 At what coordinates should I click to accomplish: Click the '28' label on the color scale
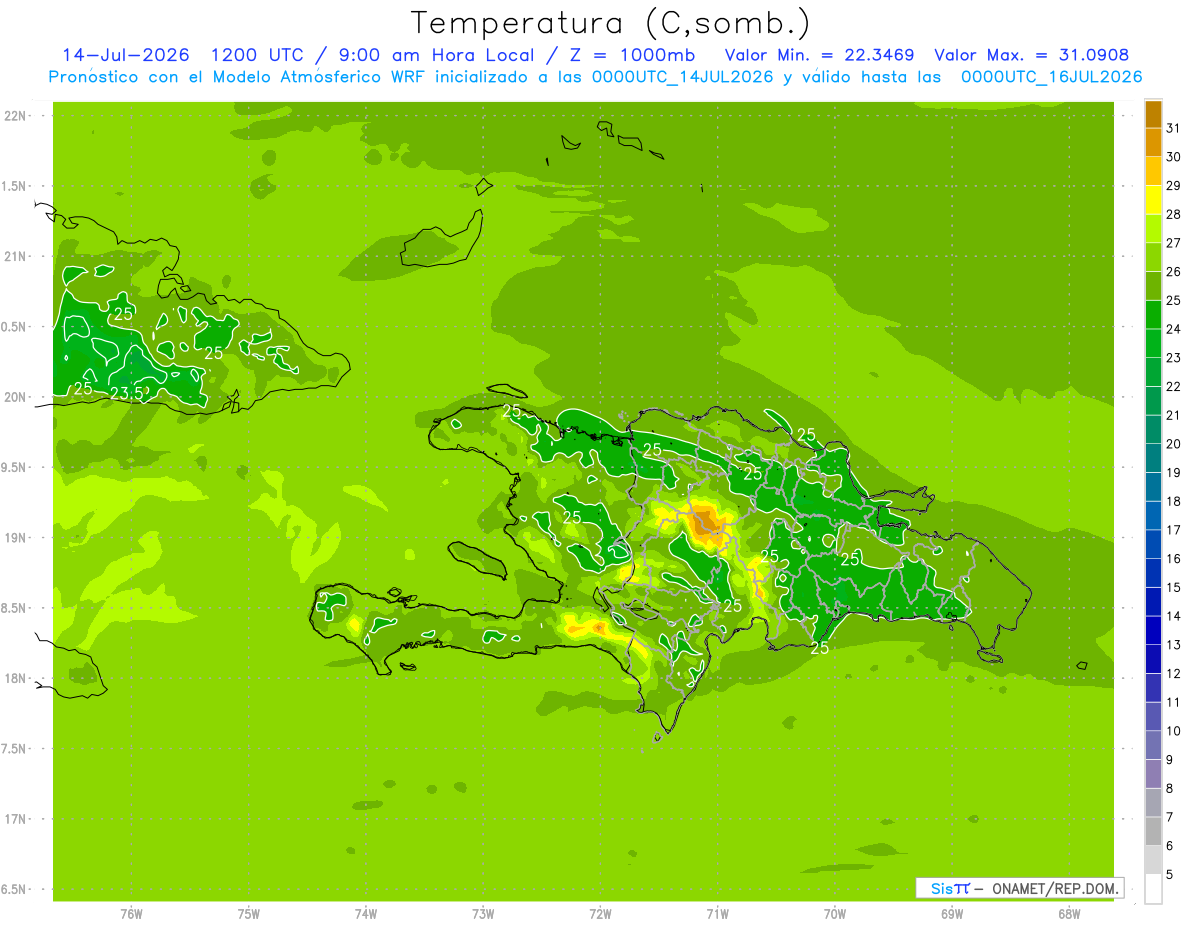click(1173, 214)
